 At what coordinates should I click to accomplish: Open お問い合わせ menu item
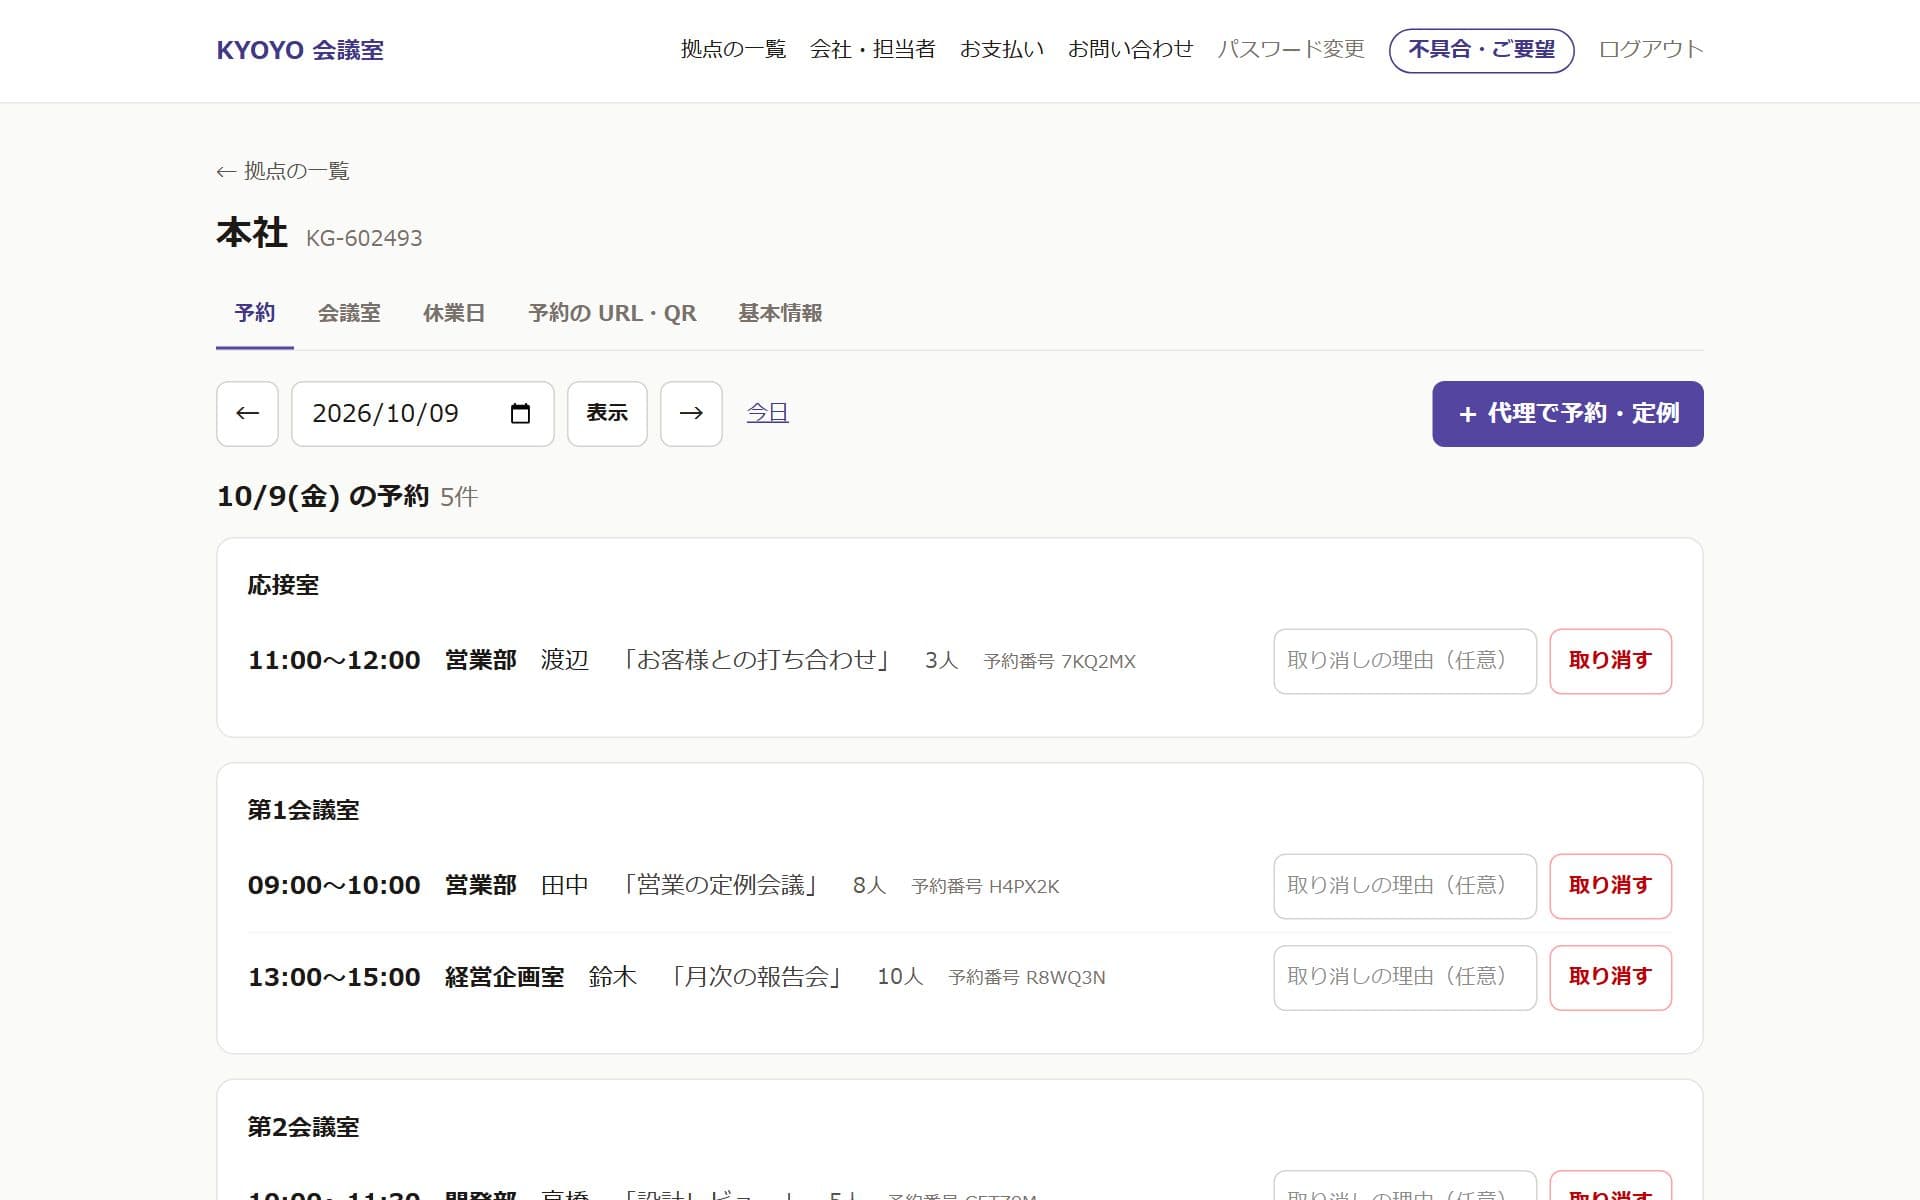pyautogui.click(x=1130, y=49)
